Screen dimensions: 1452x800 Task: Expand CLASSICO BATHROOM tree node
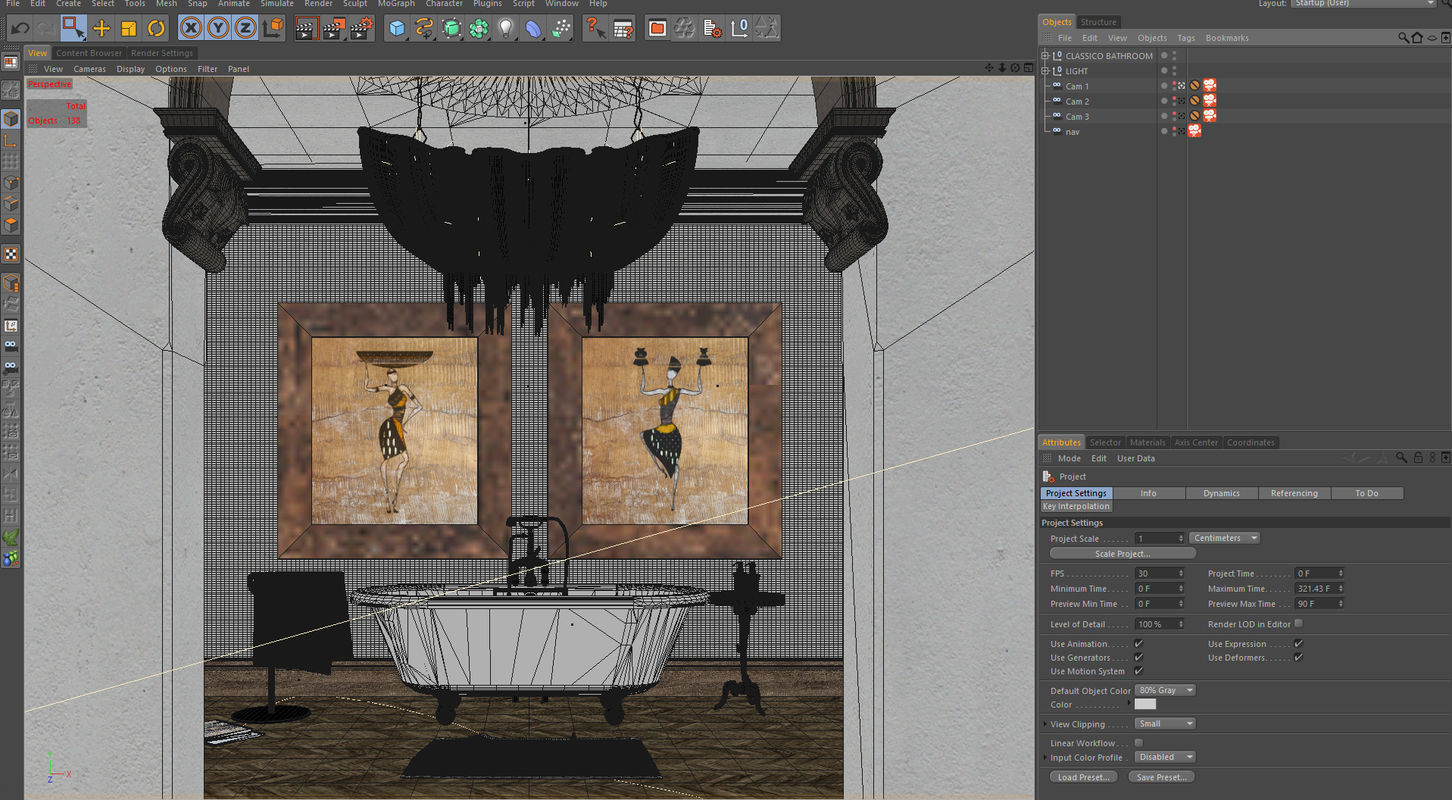(x=1045, y=56)
